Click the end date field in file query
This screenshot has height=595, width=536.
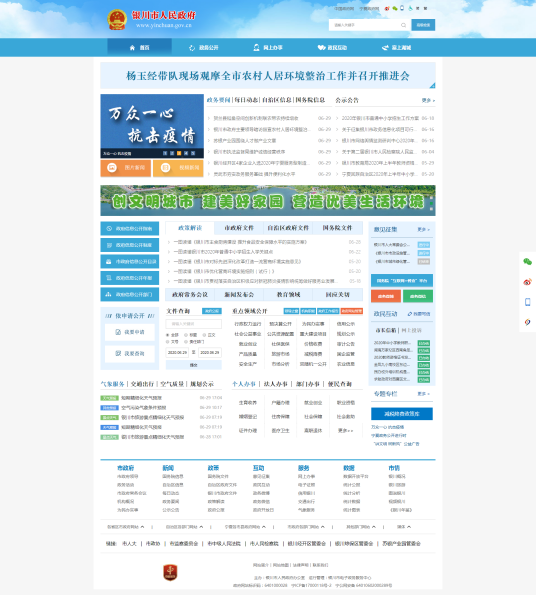point(210,353)
